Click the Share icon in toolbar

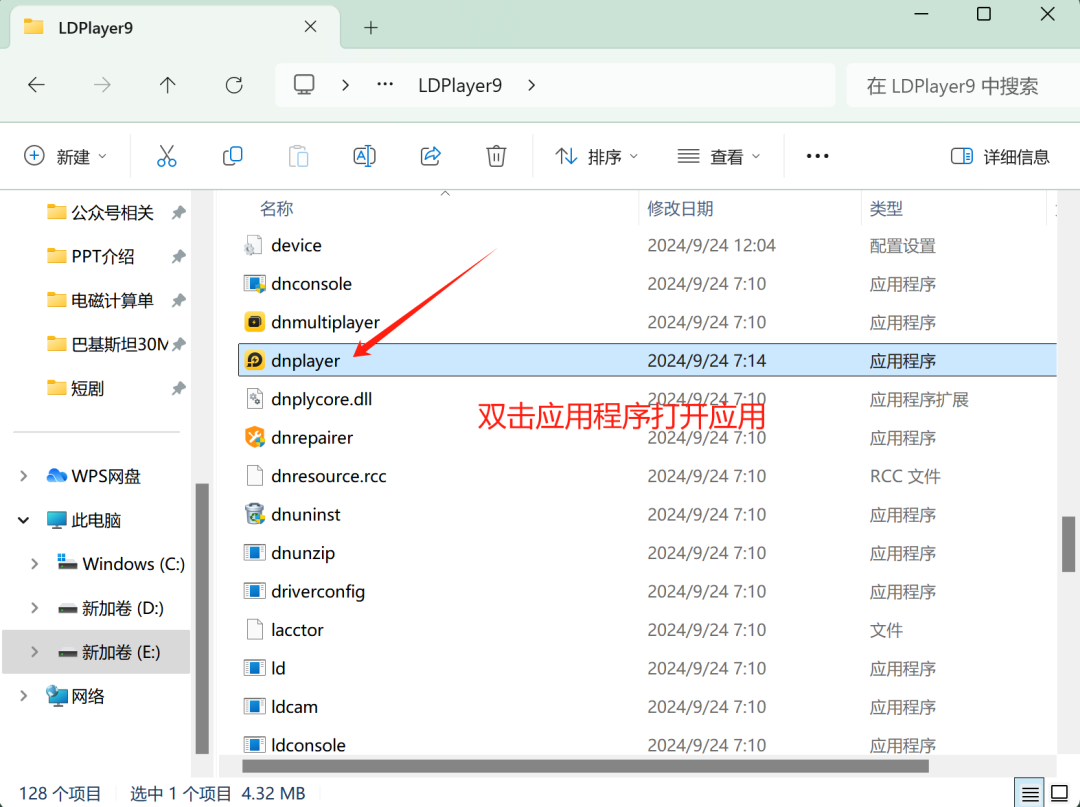coord(430,156)
